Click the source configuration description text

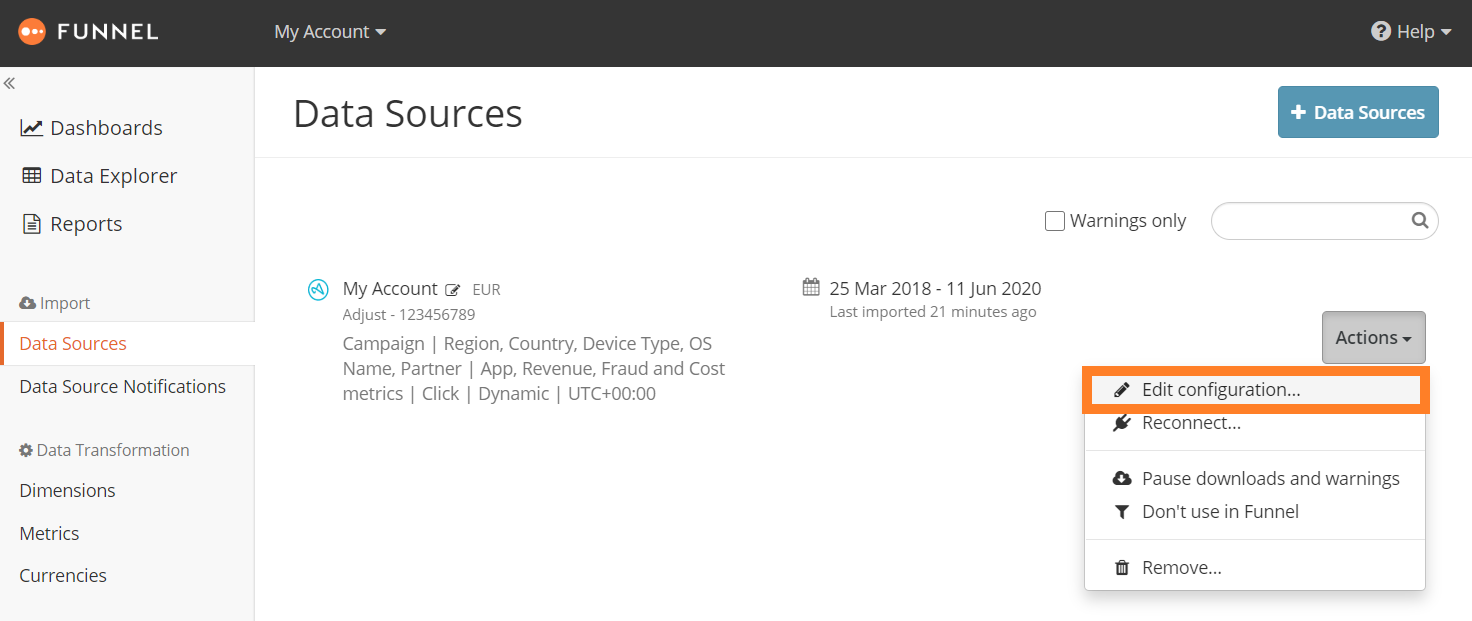534,369
